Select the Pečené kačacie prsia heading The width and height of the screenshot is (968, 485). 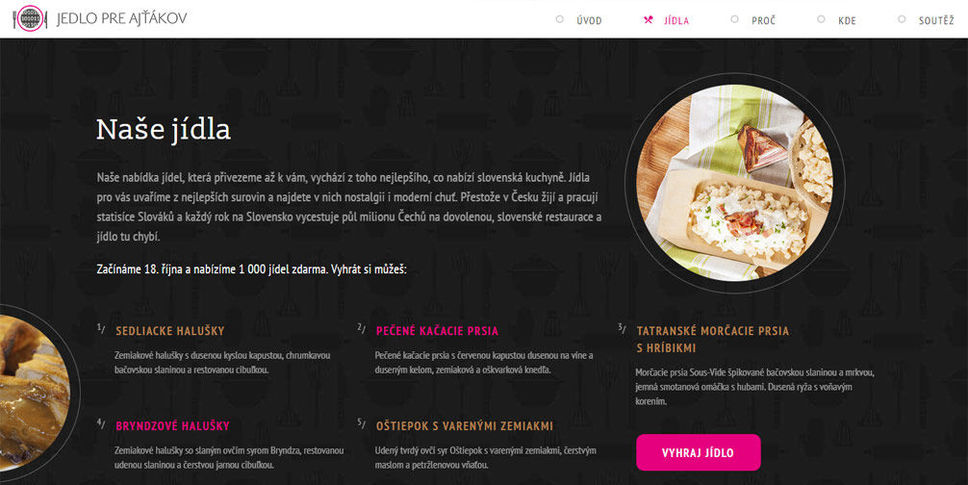pyautogui.click(x=437, y=331)
